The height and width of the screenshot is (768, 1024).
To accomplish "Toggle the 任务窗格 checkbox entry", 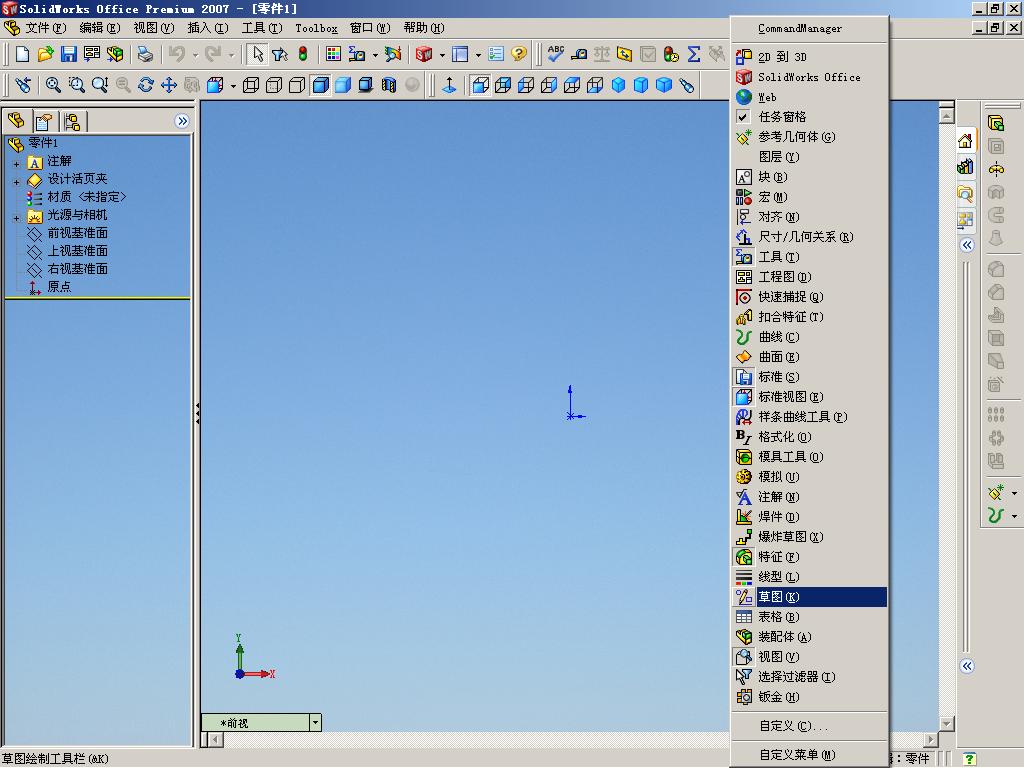I will (808, 117).
